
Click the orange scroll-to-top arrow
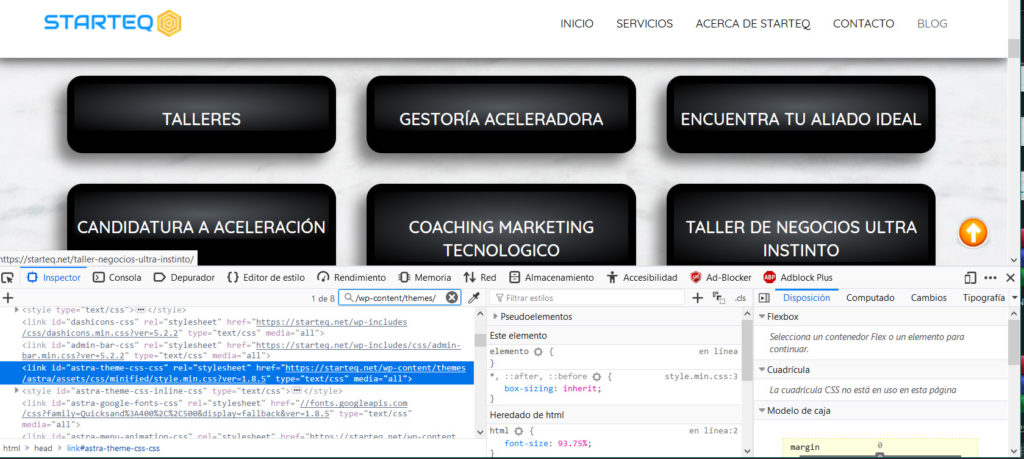point(973,233)
